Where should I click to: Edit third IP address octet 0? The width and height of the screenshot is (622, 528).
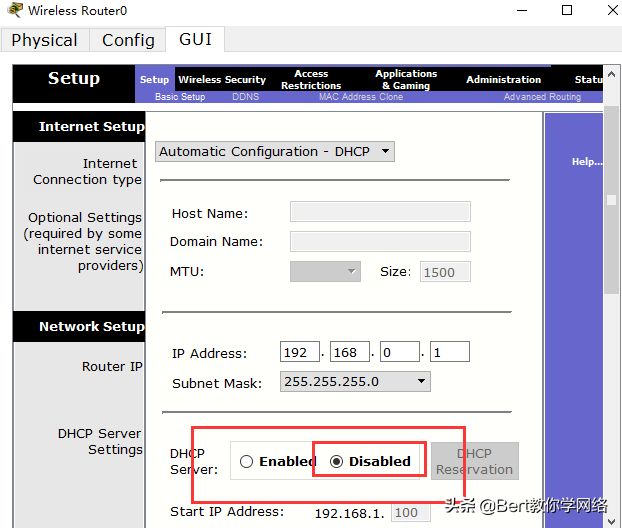pos(399,351)
